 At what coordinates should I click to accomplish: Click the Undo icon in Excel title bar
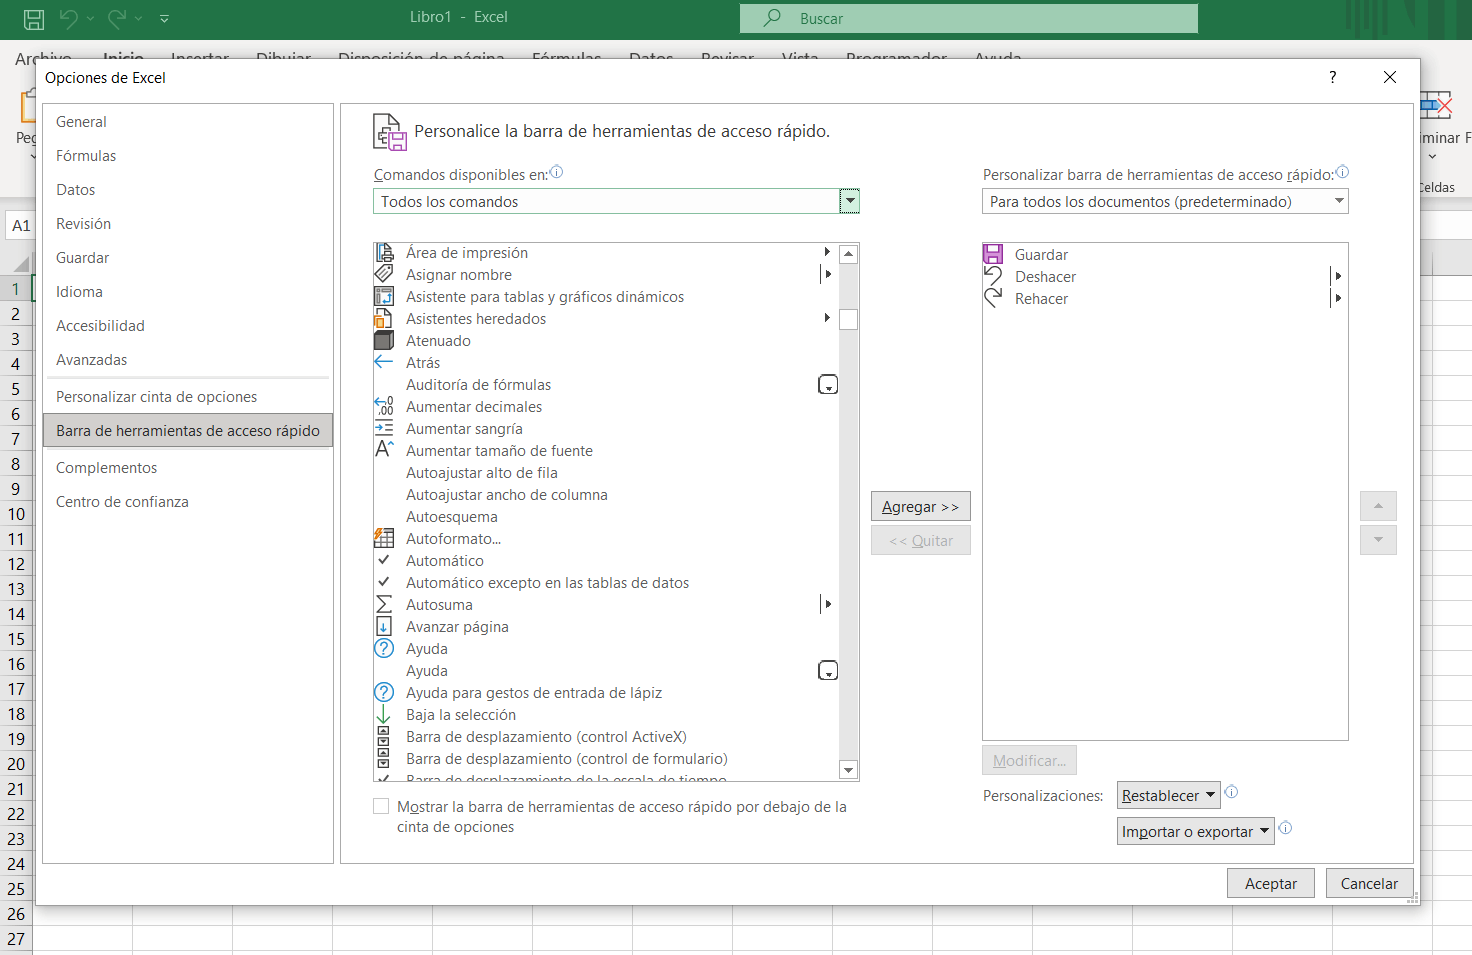(68, 18)
